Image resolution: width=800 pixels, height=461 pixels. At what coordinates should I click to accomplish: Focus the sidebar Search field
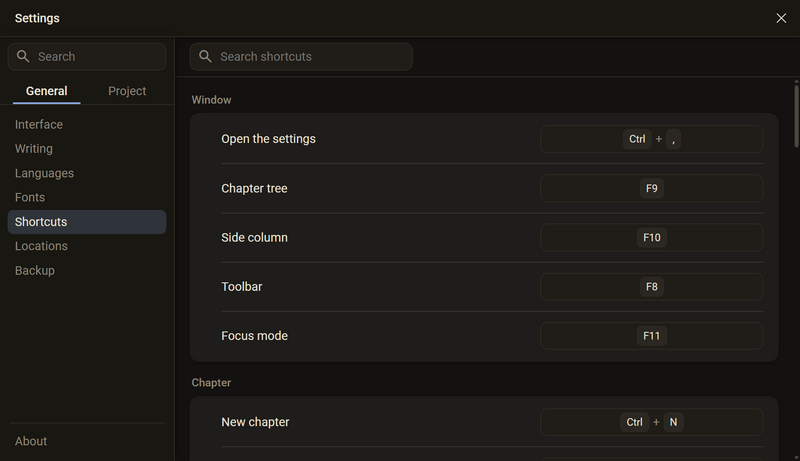[87, 57]
